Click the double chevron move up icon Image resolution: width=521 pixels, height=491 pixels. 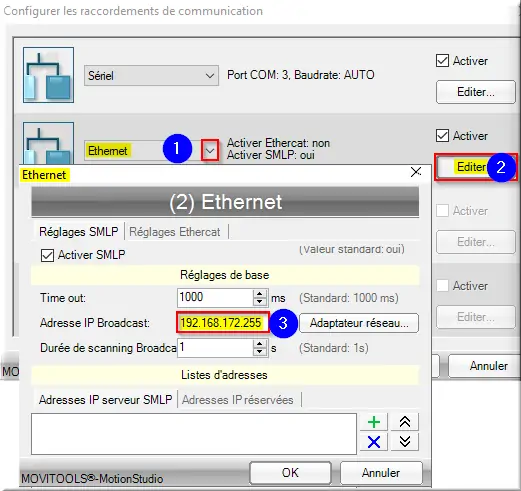[x=405, y=422]
